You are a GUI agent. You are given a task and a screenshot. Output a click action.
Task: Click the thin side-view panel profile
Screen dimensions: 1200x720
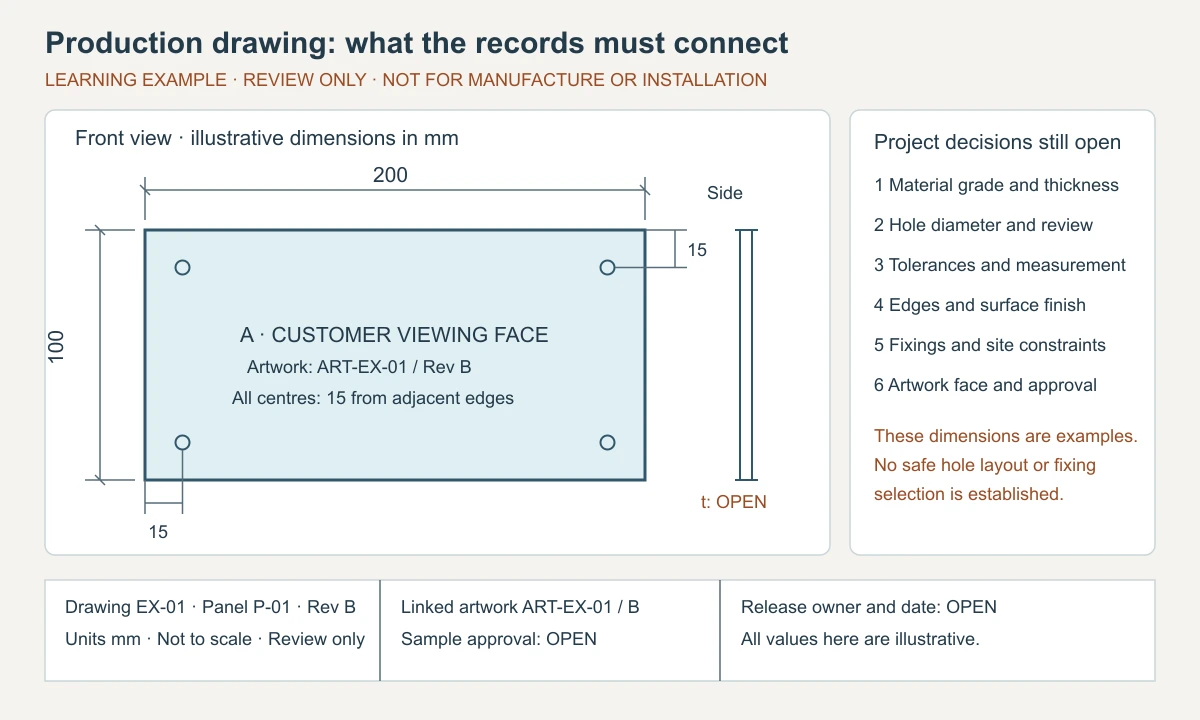[x=747, y=355]
